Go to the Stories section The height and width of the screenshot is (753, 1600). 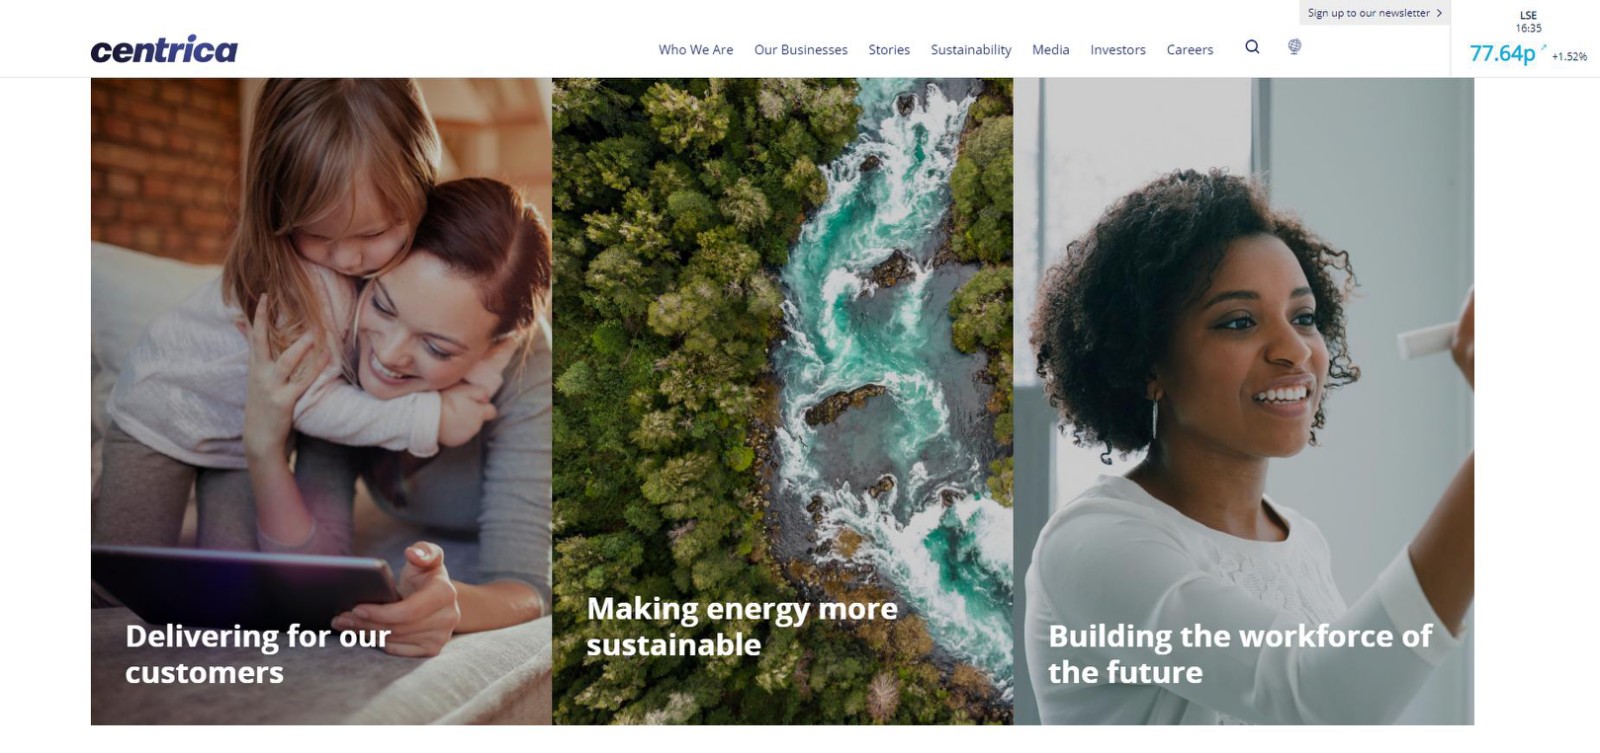tap(889, 50)
